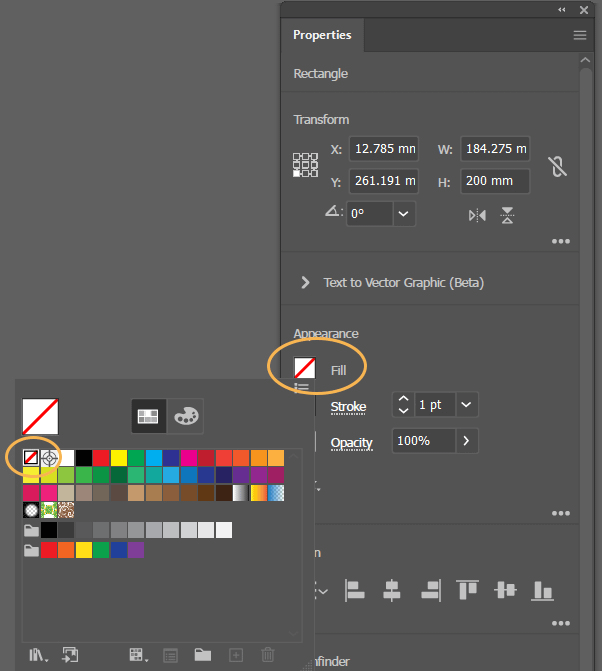Click Flip Vertically icon in Transform
This screenshot has height=671, width=602.
(507, 215)
